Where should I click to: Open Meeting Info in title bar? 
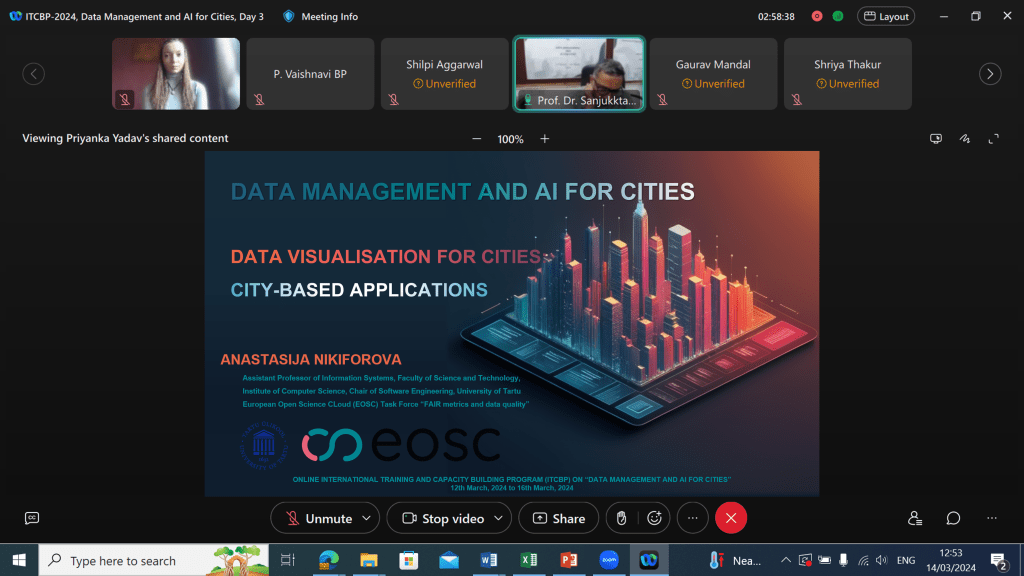click(320, 16)
